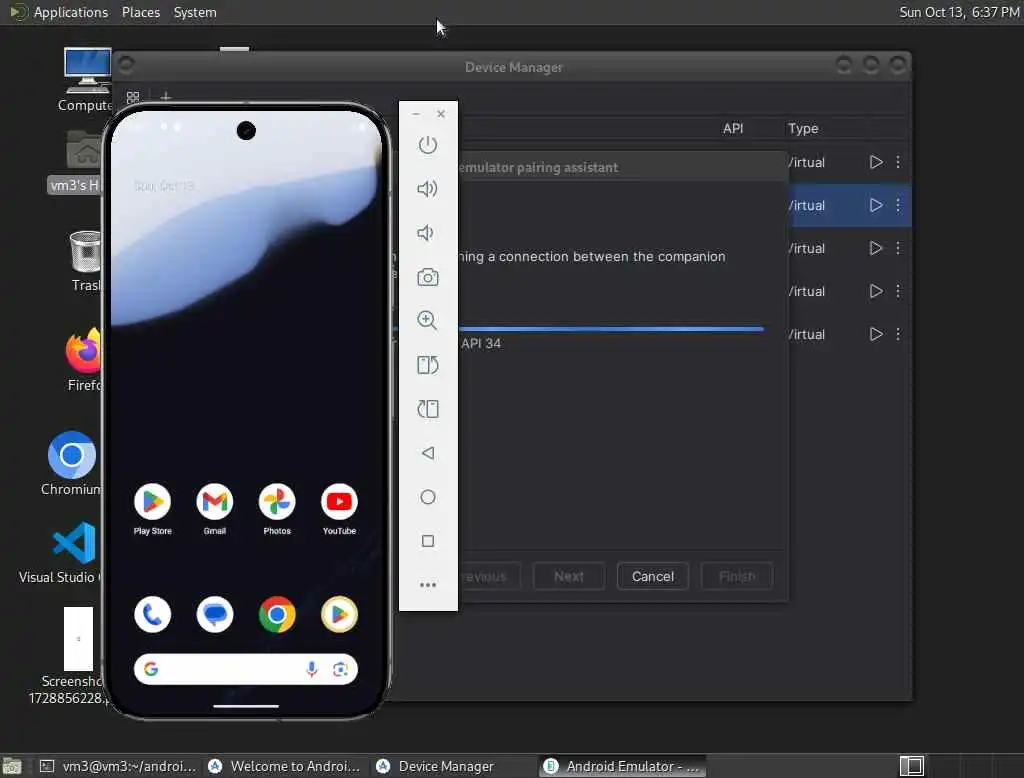The image size is (1024, 778).
Task: Open the Chromium desktop icon
Action: pos(71,463)
